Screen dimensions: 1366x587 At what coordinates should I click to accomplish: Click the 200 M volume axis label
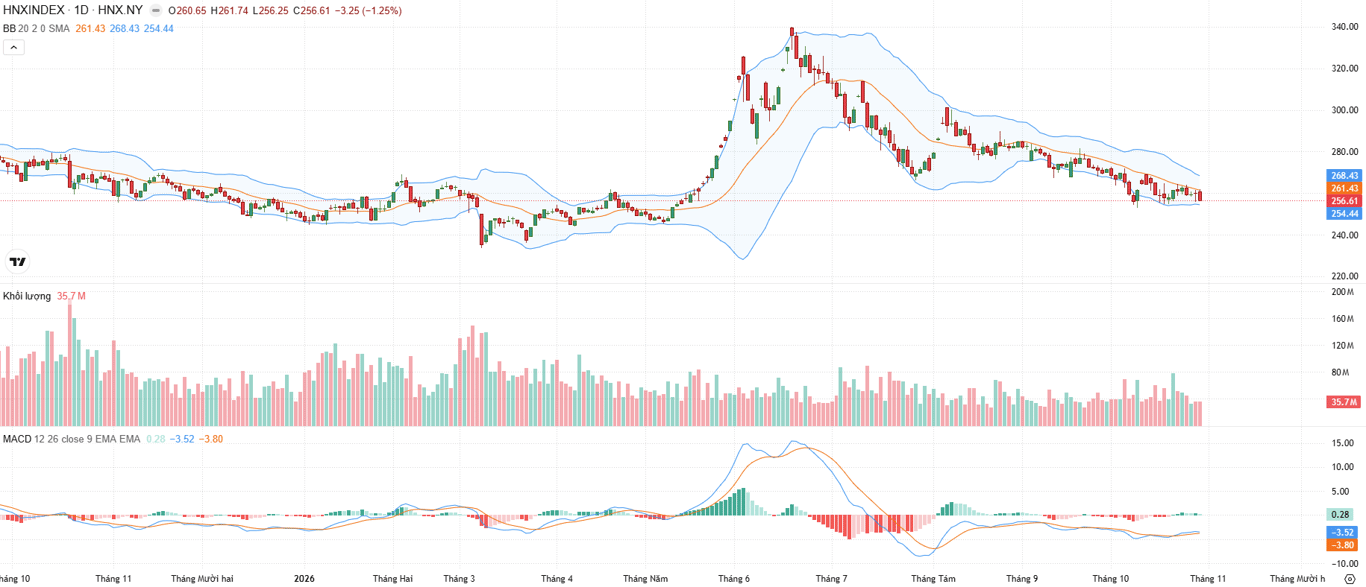[1342, 292]
